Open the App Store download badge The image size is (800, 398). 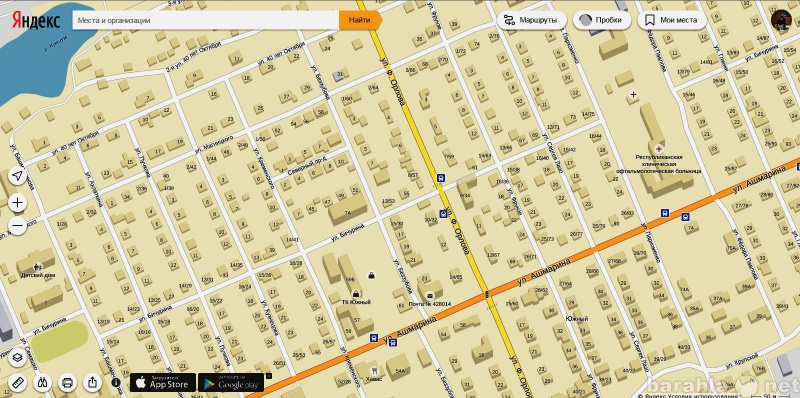pyautogui.click(x=163, y=383)
